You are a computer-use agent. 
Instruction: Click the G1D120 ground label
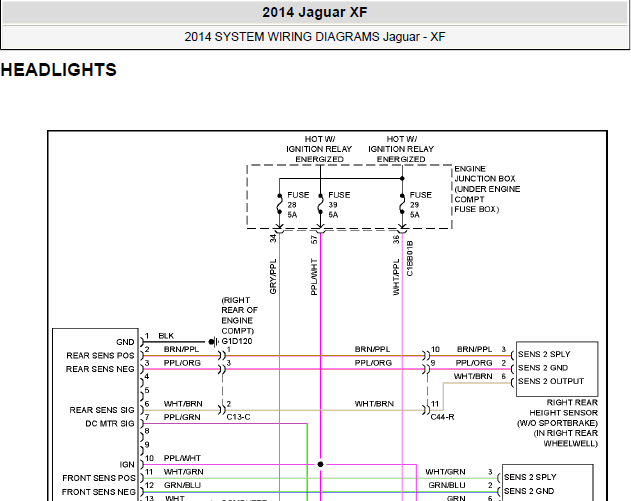(x=237, y=341)
